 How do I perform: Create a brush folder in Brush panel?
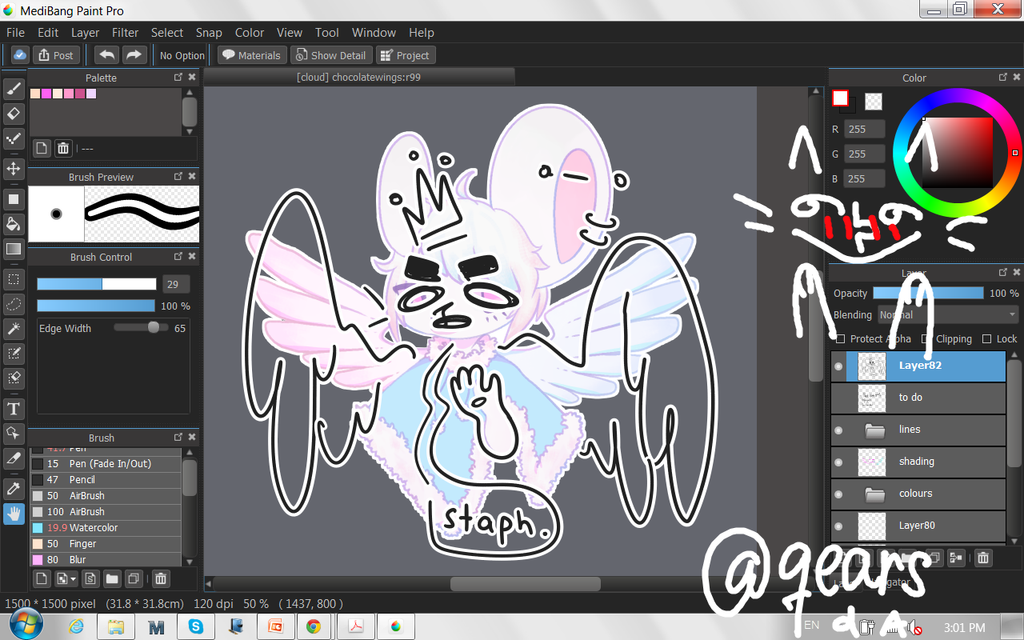pos(112,579)
